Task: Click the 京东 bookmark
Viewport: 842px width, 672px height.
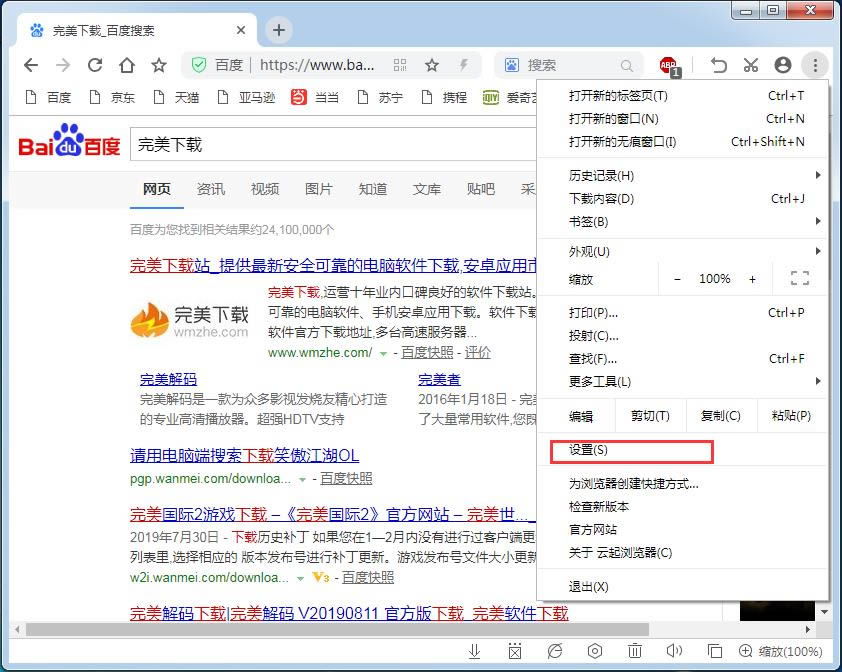Action: coord(112,97)
